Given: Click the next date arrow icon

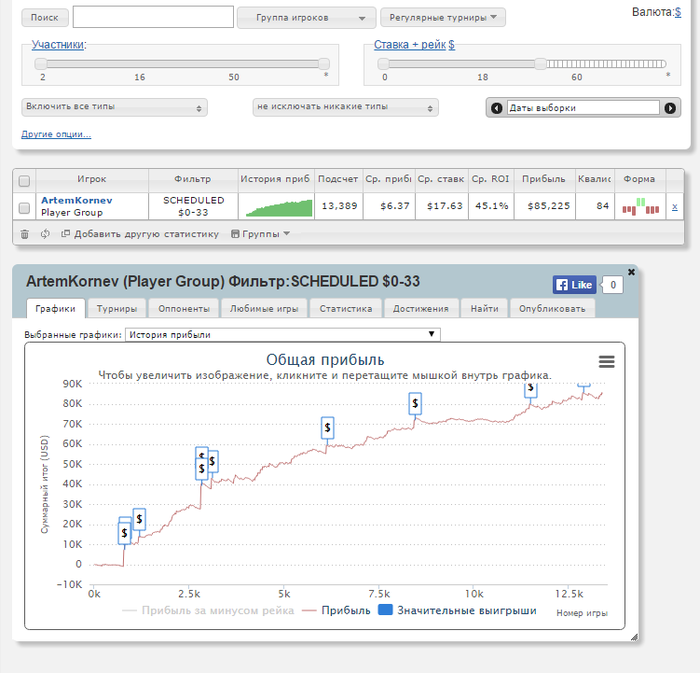Looking at the screenshot, I should 670,108.
